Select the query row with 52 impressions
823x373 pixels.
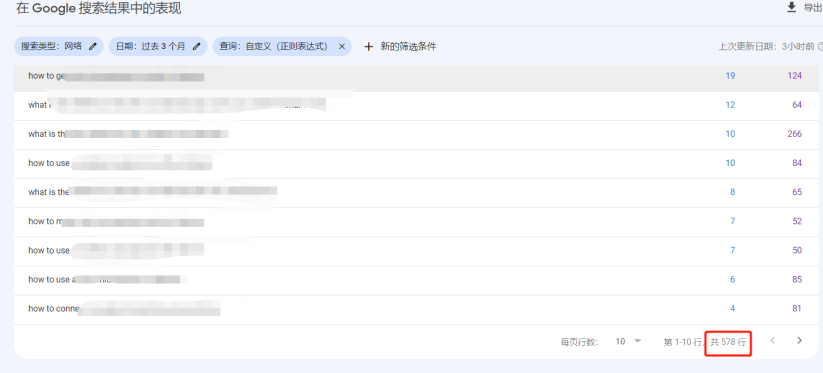416,222
